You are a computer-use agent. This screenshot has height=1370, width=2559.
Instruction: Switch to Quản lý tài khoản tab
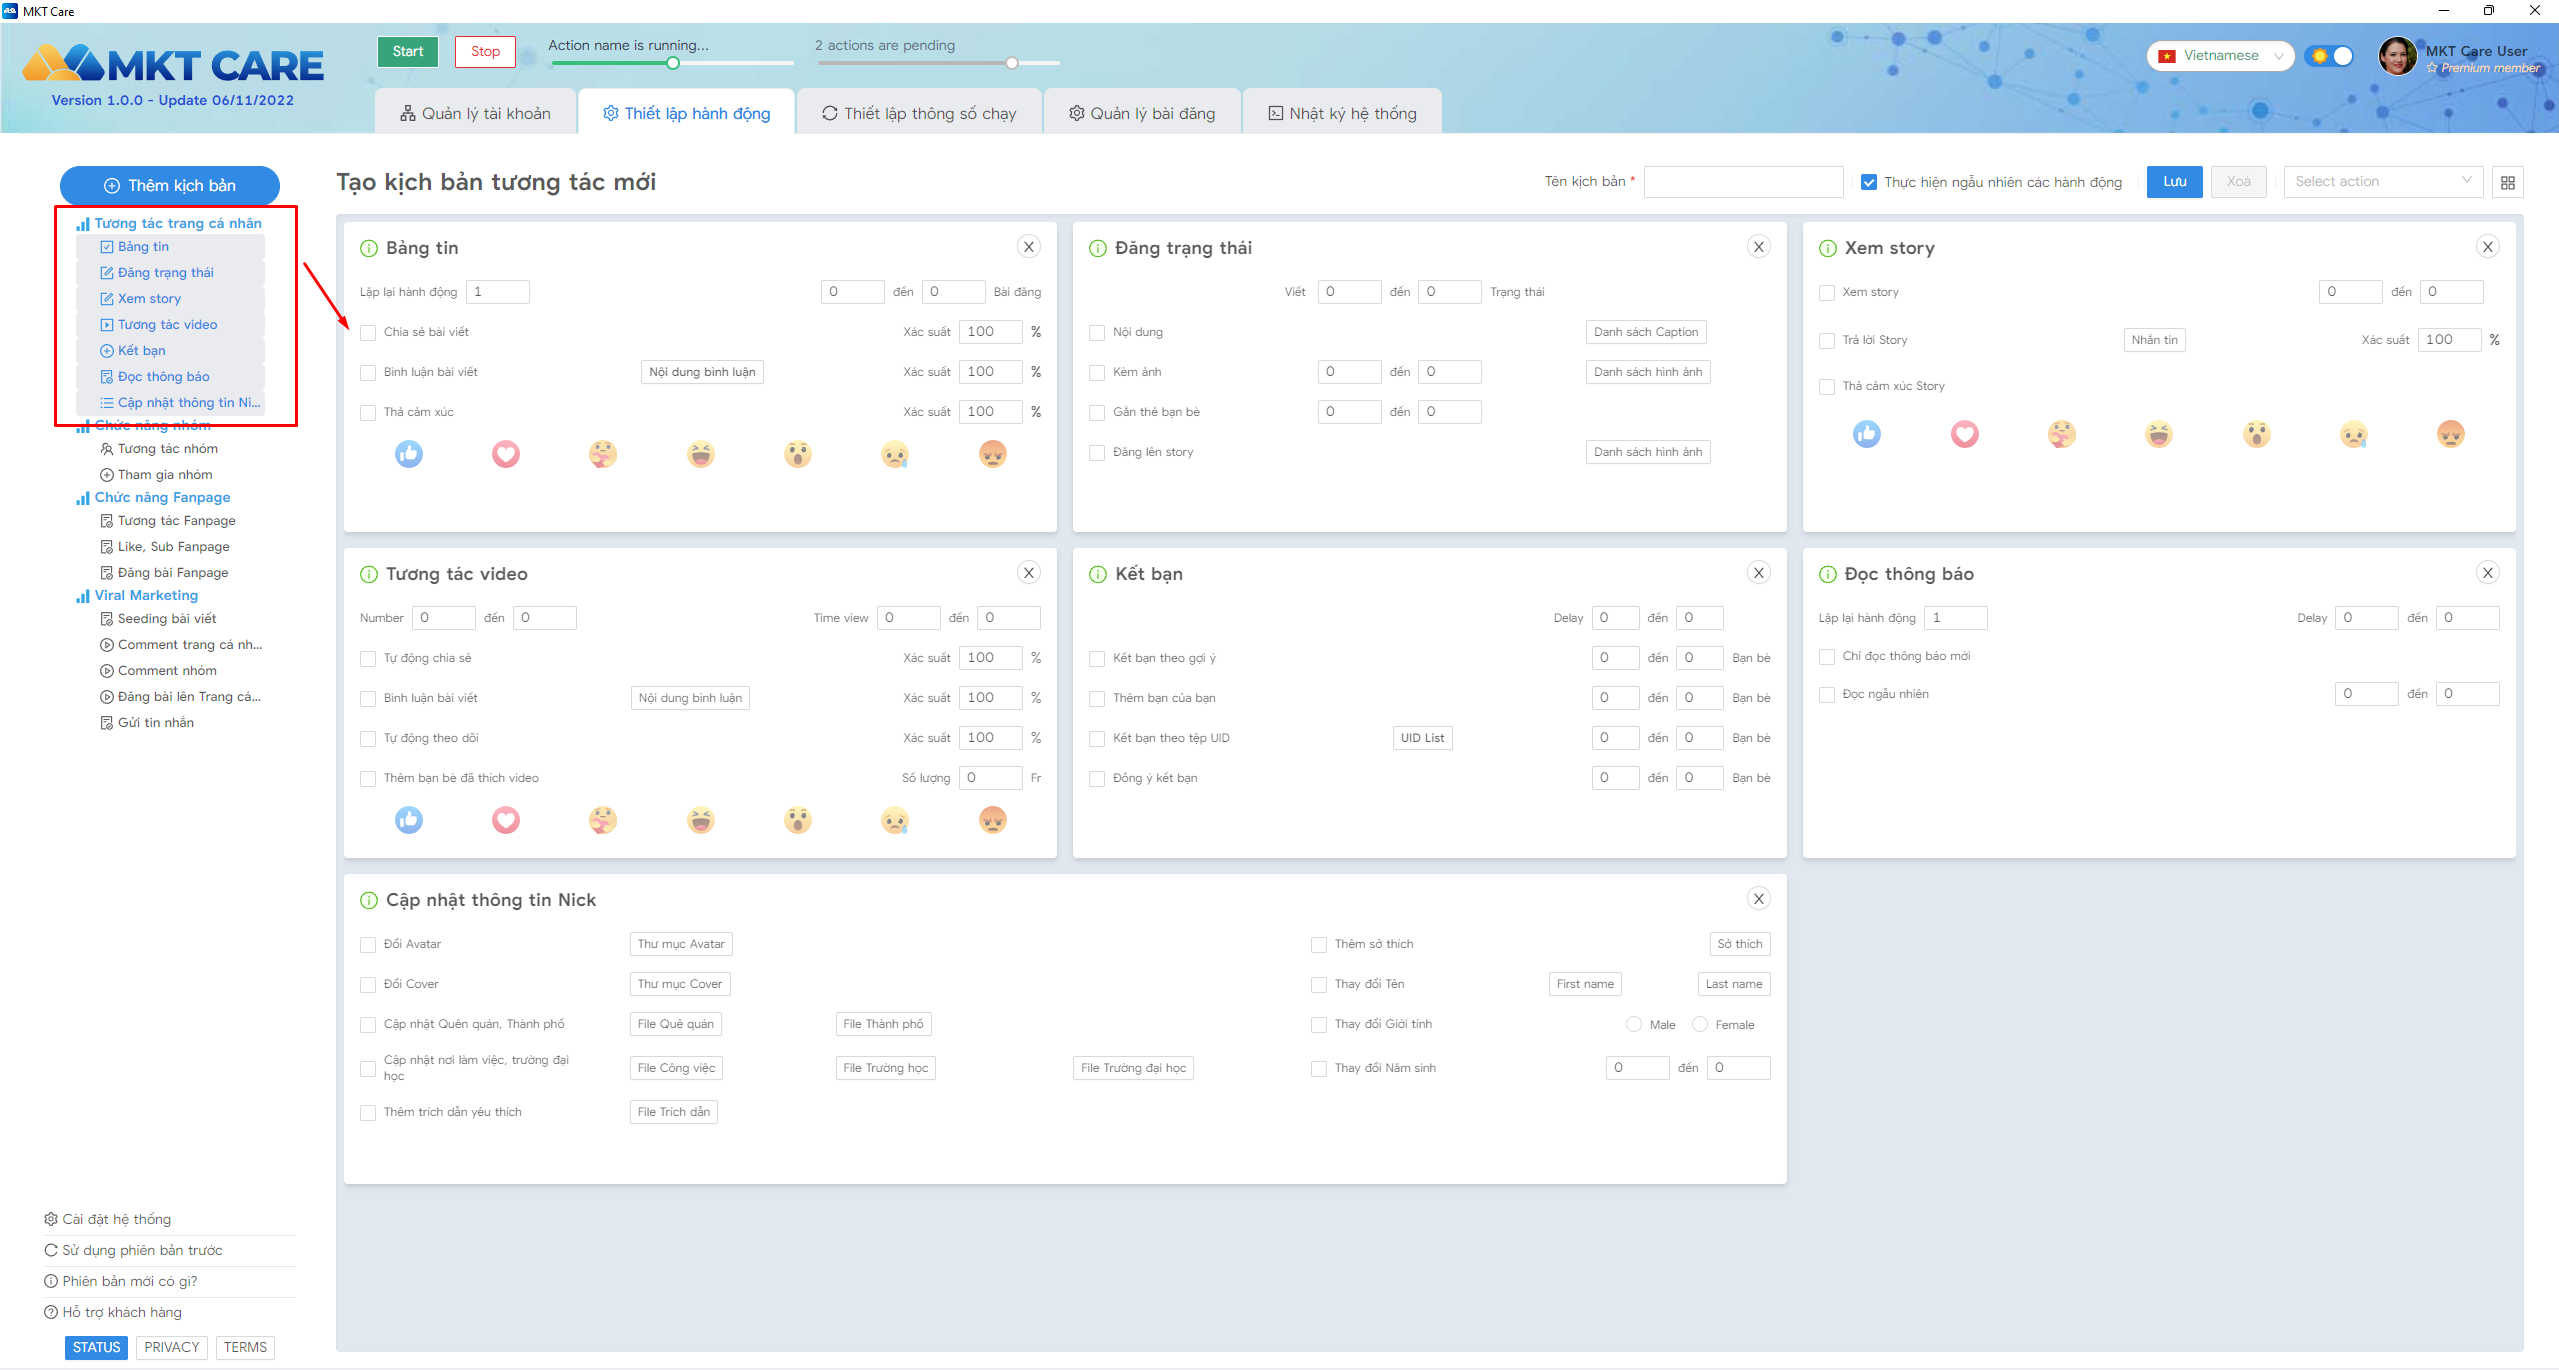pyautogui.click(x=475, y=113)
